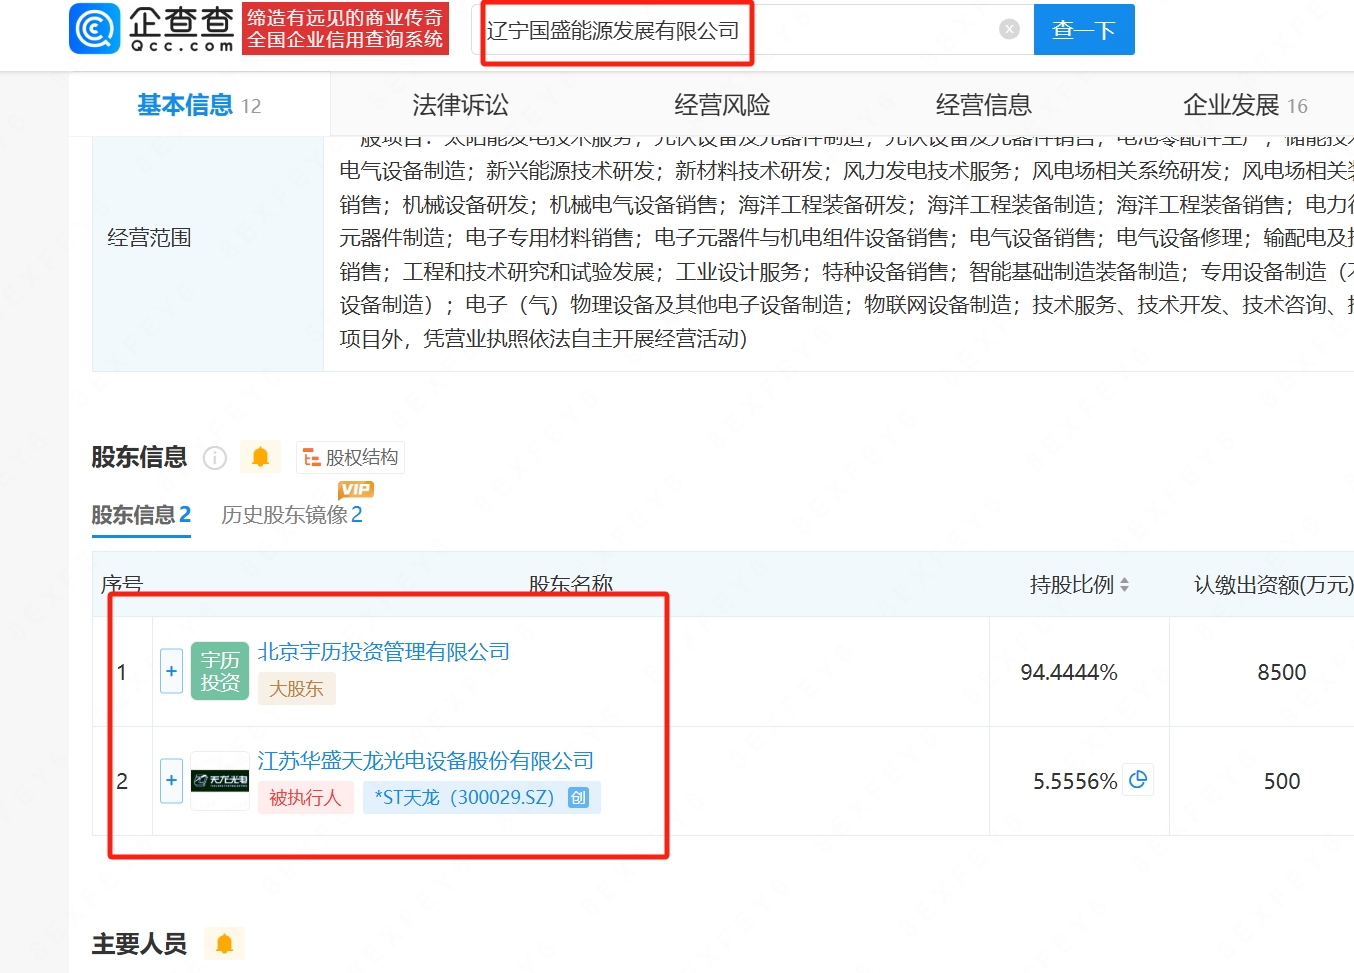Click the 主要人员 section heading
Screen dimensions: 1354x973
pos(139,944)
